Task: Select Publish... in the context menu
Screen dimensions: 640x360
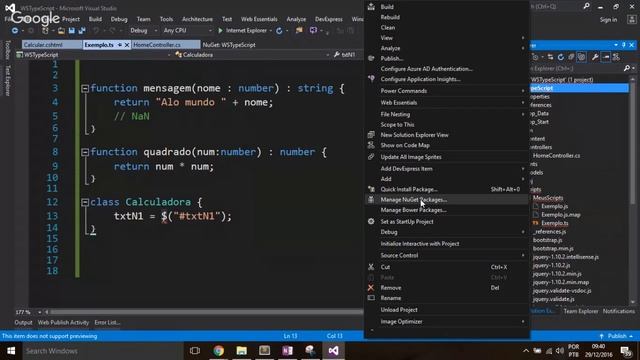Action: click(447, 58)
